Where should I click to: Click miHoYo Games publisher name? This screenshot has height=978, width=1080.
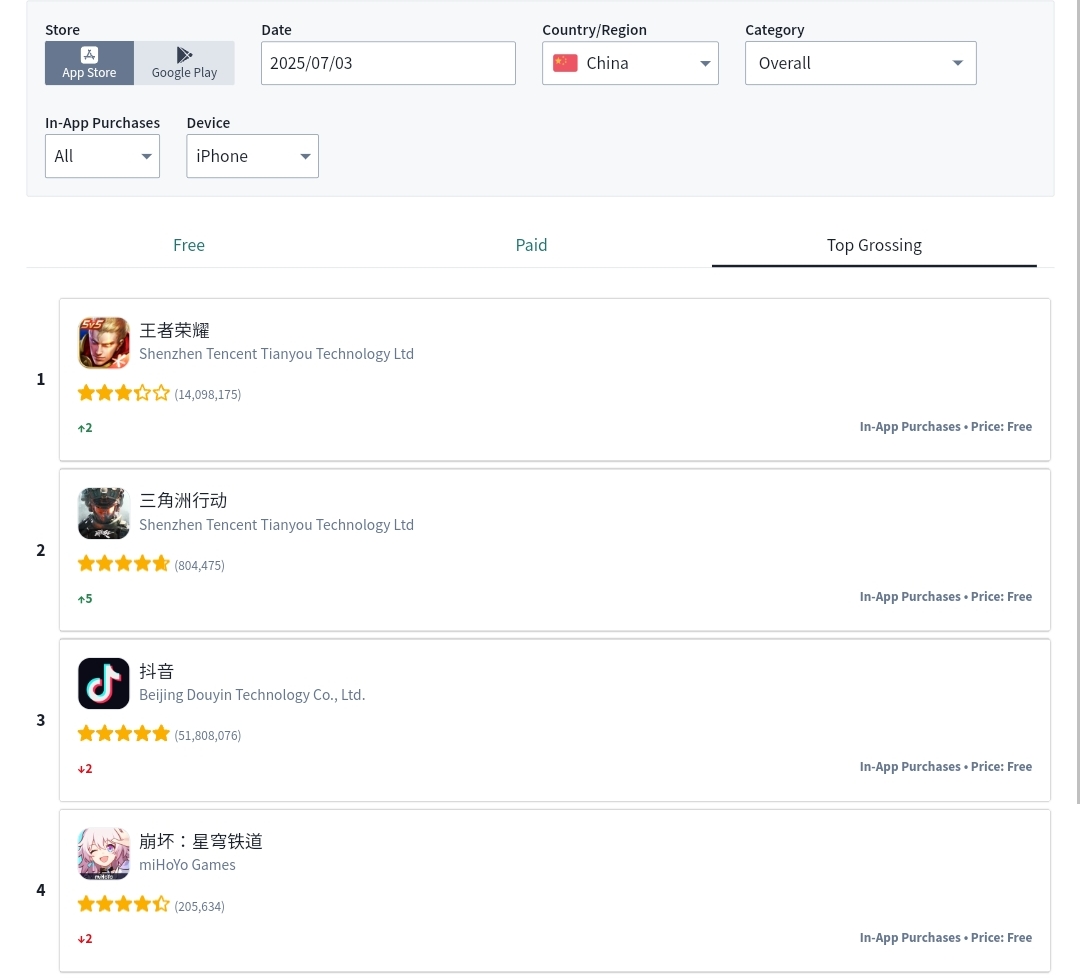coord(187,864)
